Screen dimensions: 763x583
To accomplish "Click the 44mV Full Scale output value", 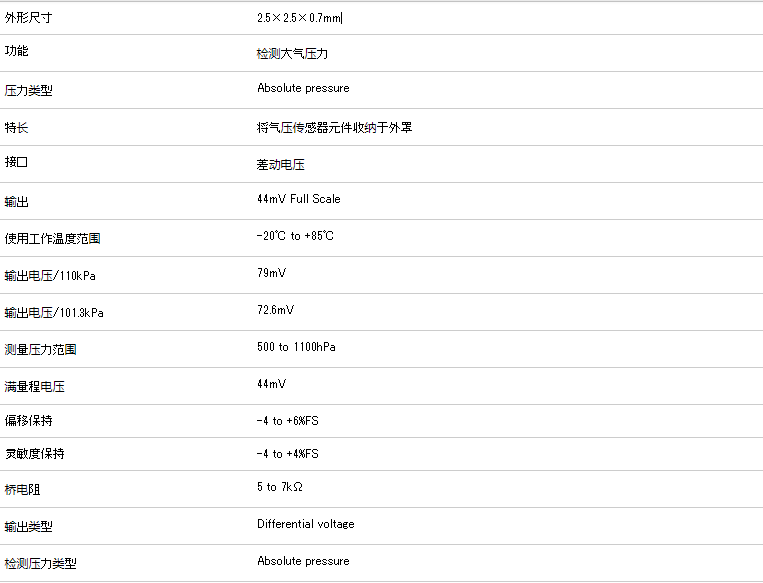I will pos(298,199).
